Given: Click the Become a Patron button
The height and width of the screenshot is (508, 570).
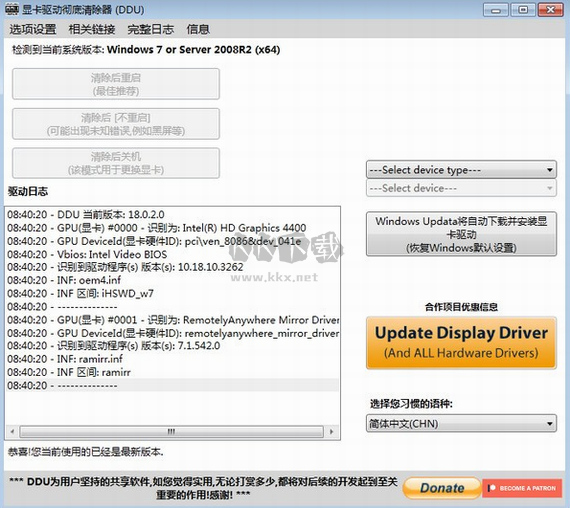Looking at the screenshot, I should coord(522,488).
